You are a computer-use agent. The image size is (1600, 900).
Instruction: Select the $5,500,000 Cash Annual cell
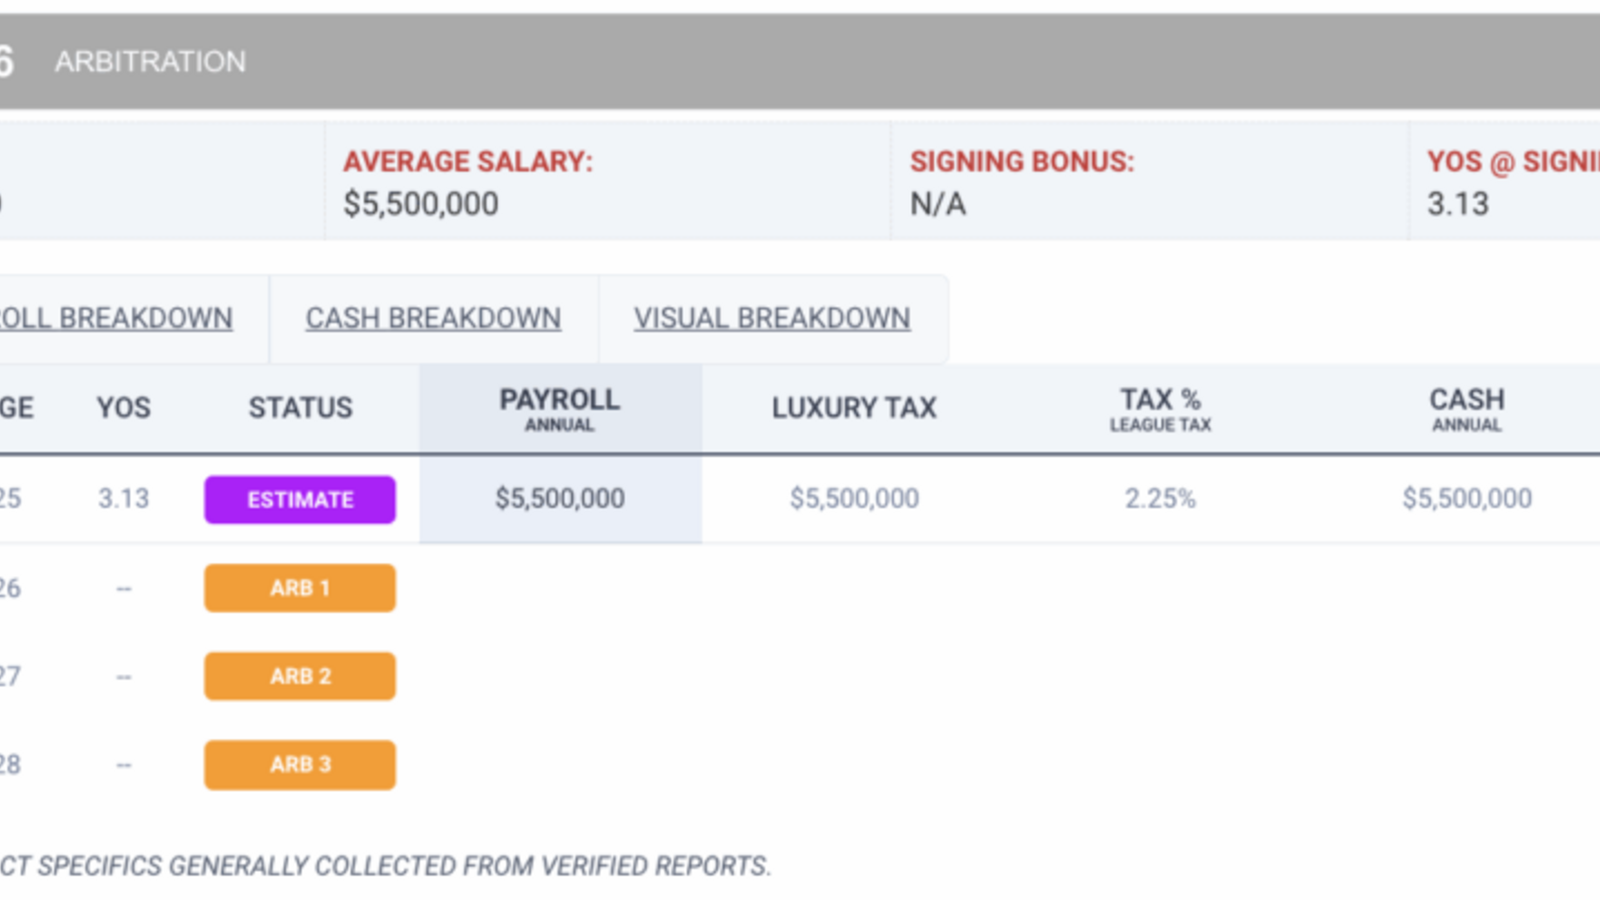point(1466,498)
